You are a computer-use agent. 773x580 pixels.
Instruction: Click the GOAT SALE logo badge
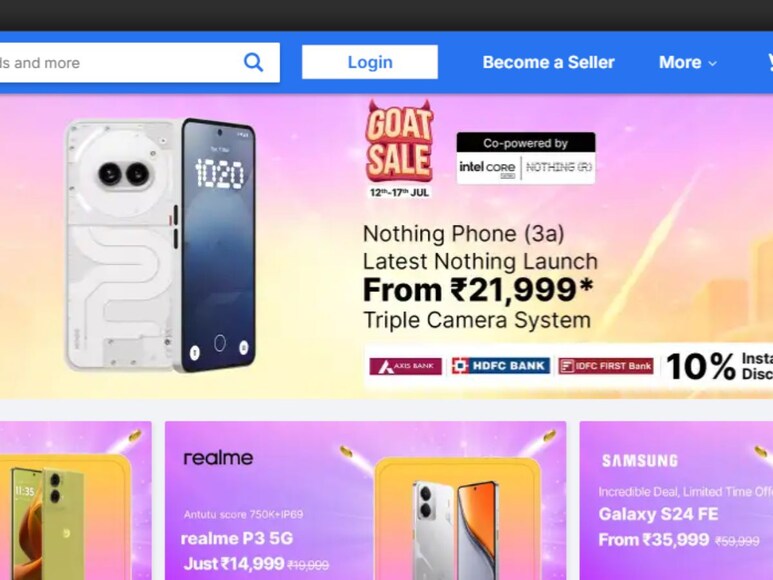click(x=399, y=149)
